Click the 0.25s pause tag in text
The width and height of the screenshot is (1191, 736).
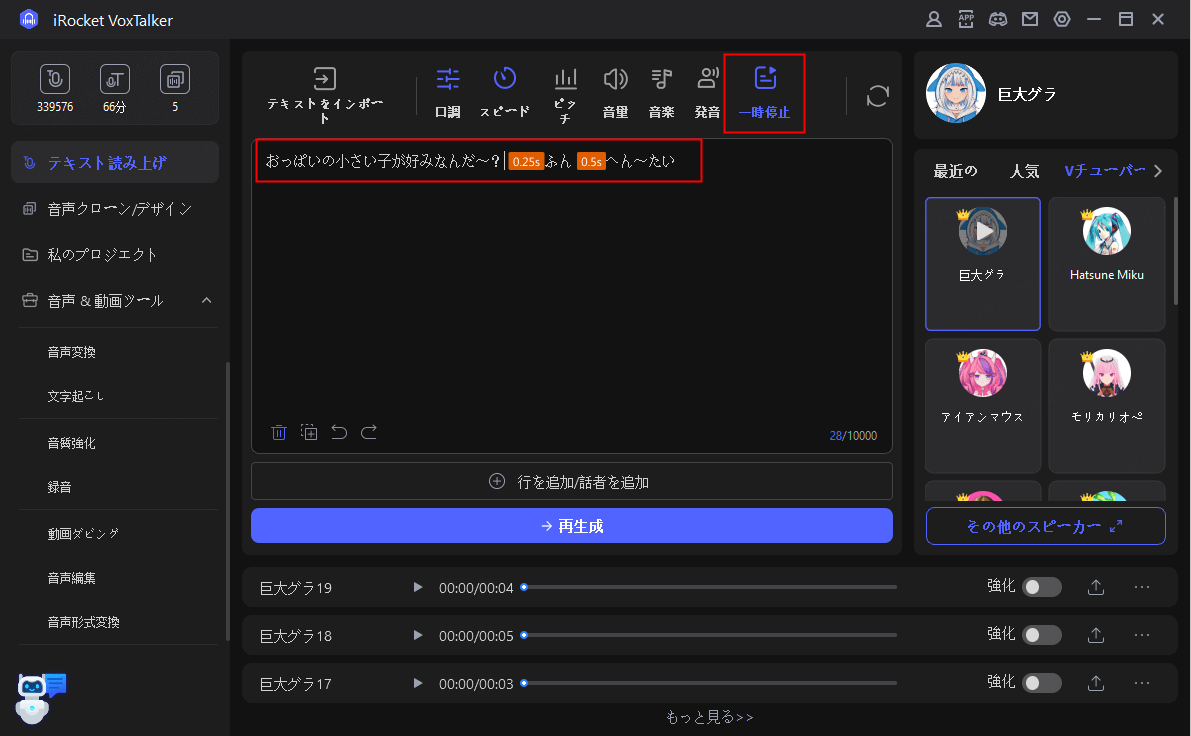point(526,162)
